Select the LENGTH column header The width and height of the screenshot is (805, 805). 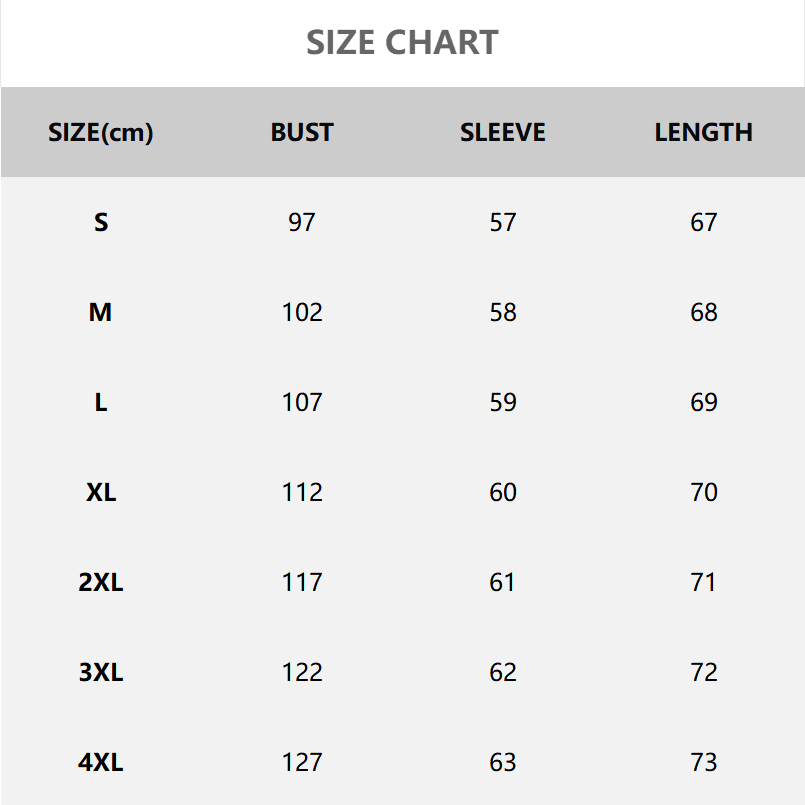point(704,132)
